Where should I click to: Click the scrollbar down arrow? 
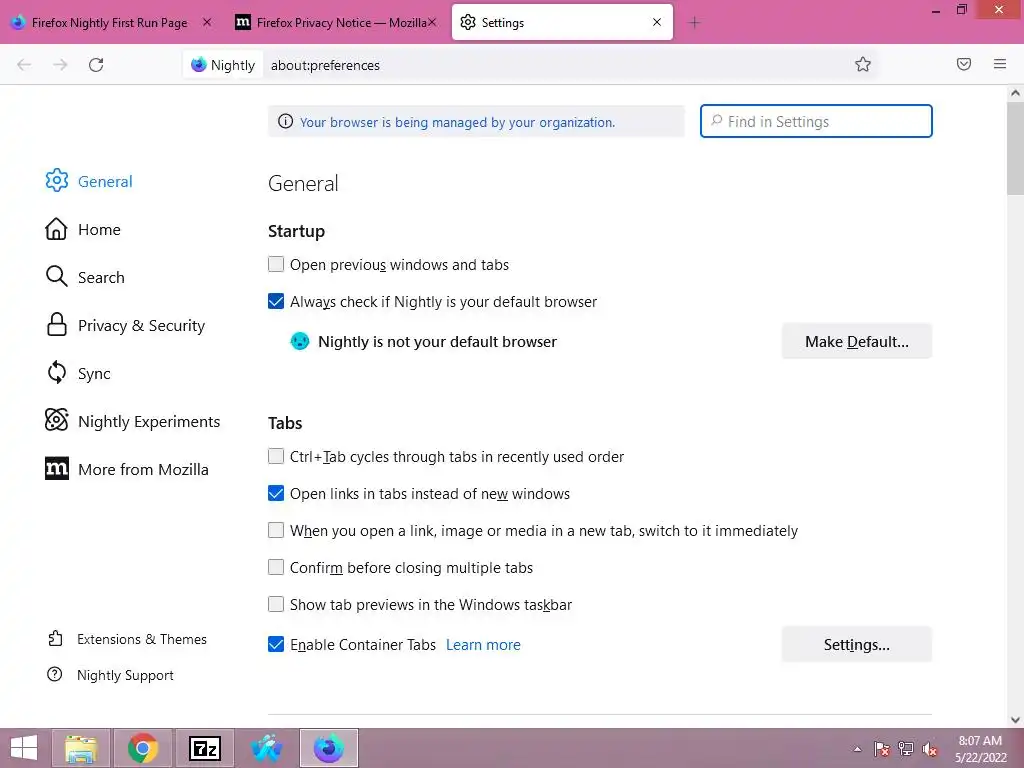1015,720
